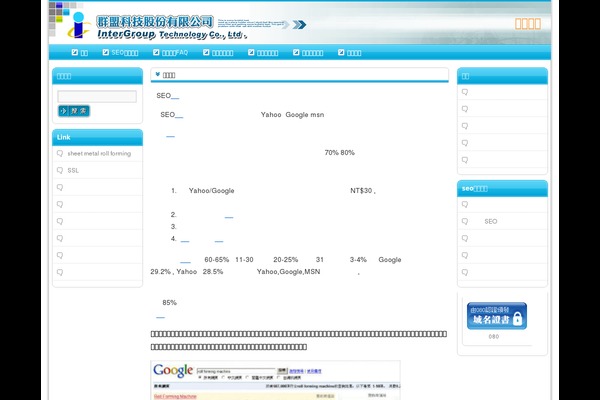The width and height of the screenshot is (600, 400).
Task: Focus the search box in the left sidebar
Action: (x=97, y=96)
